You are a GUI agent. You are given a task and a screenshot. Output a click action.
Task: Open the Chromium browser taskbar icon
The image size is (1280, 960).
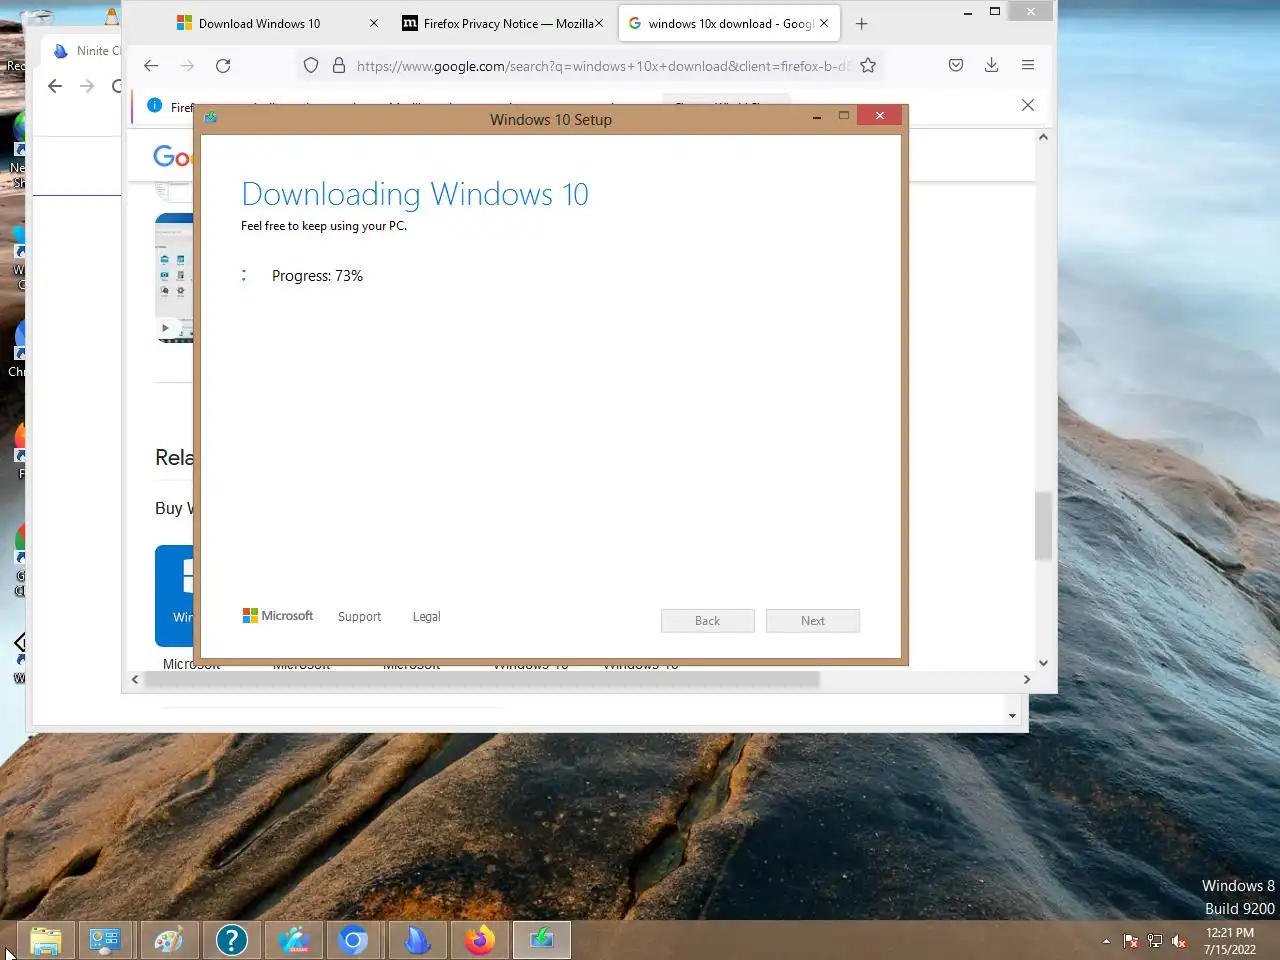[x=353, y=940]
